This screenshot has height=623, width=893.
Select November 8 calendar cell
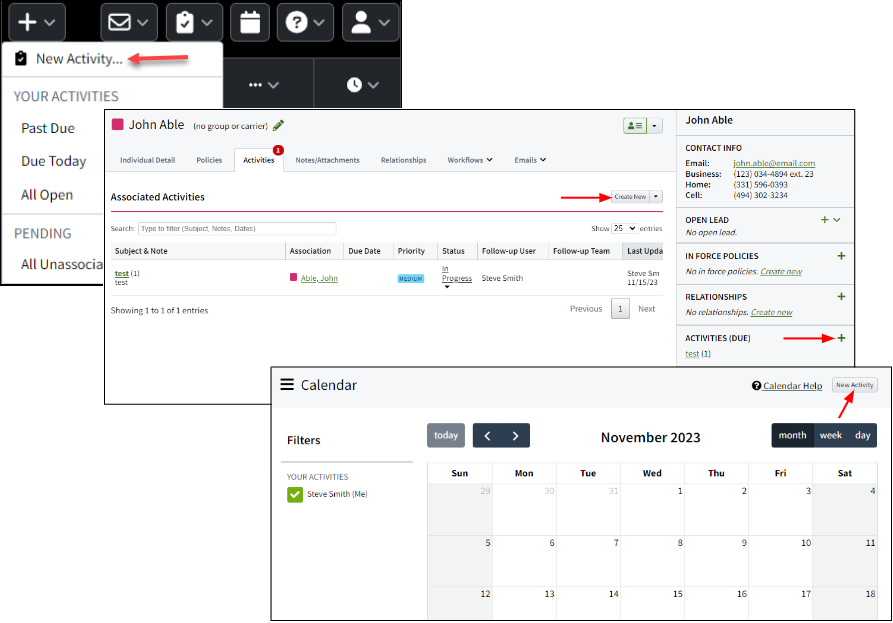[x=652, y=561]
